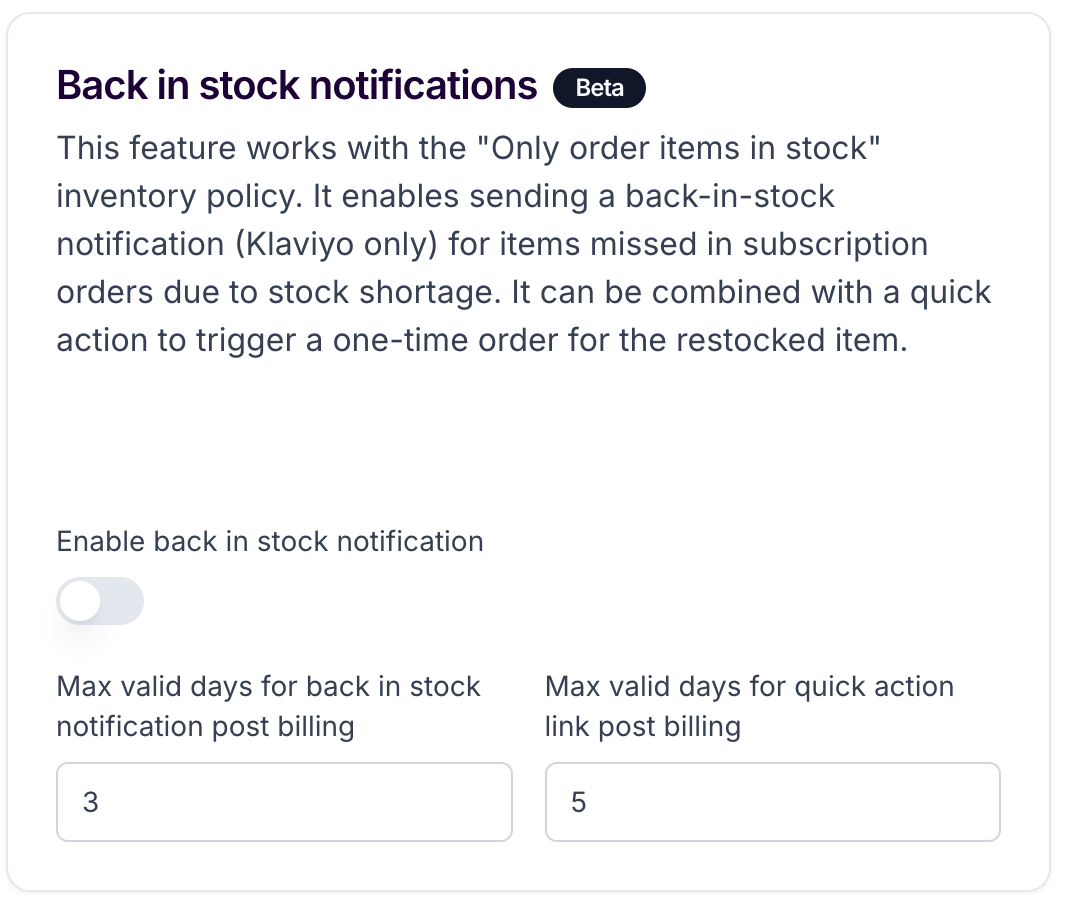
Task: Click the white knob of the notification toggle
Action: coord(80,601)
